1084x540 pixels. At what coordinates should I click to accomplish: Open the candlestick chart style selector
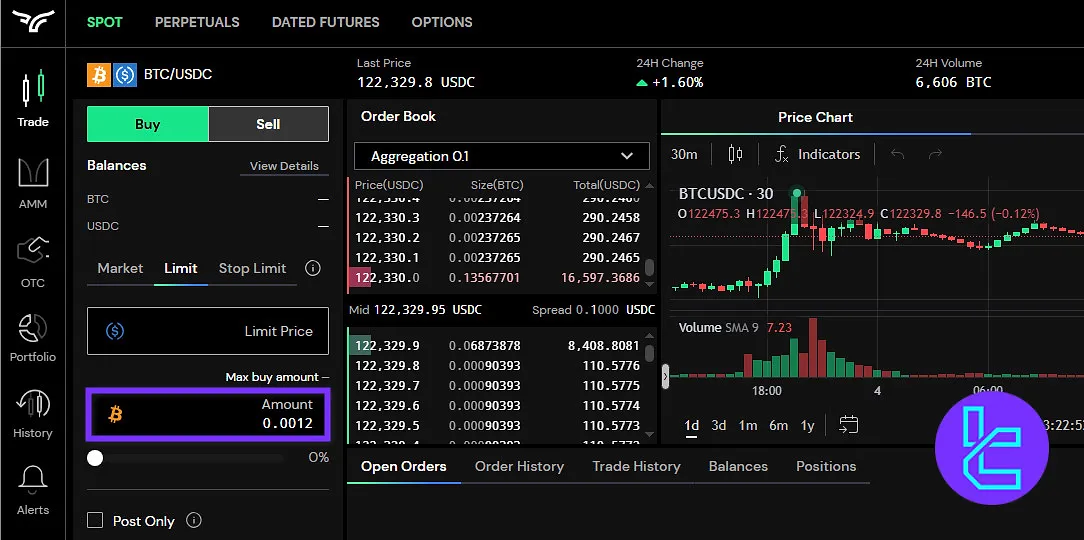pos(735,154)
